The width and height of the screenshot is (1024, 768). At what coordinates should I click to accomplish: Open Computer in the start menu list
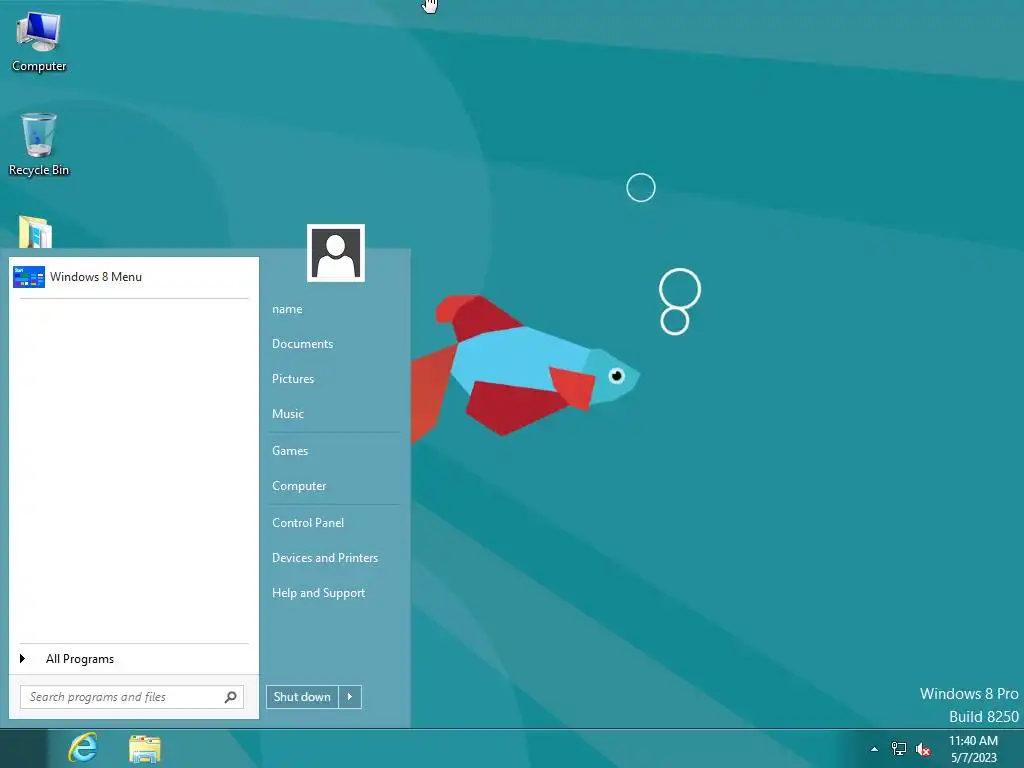point(299,487)
